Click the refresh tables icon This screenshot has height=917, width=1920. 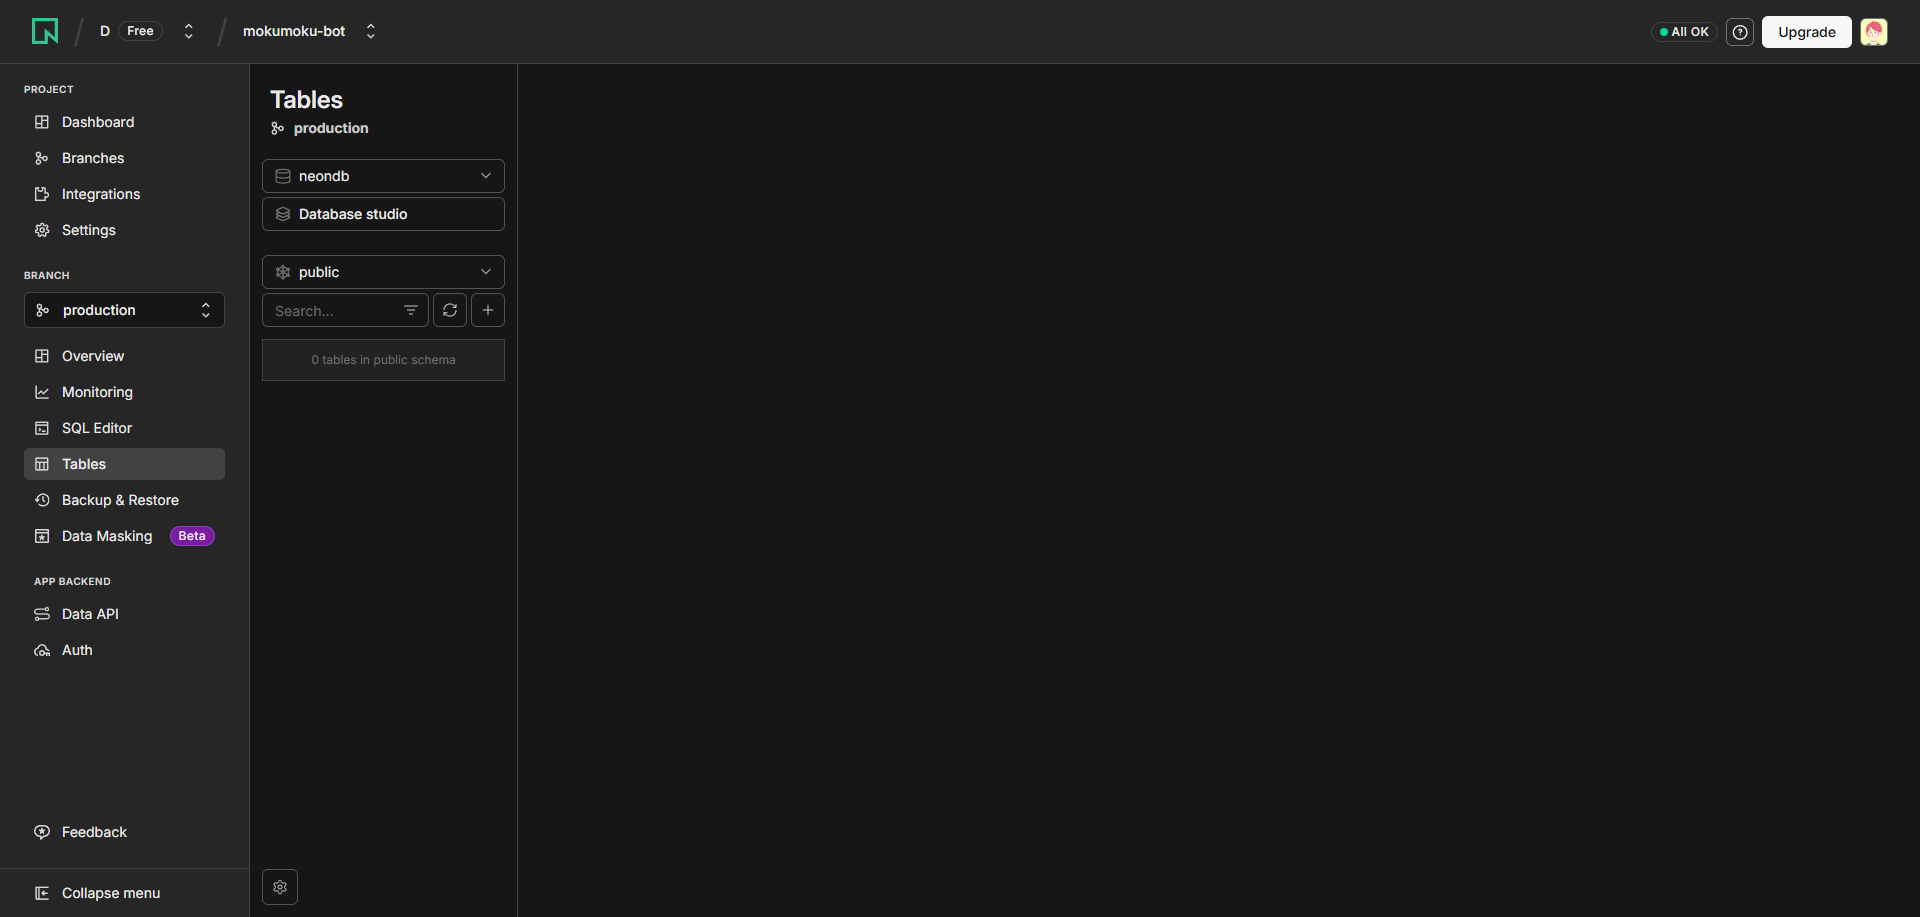[x=450, y=310]
